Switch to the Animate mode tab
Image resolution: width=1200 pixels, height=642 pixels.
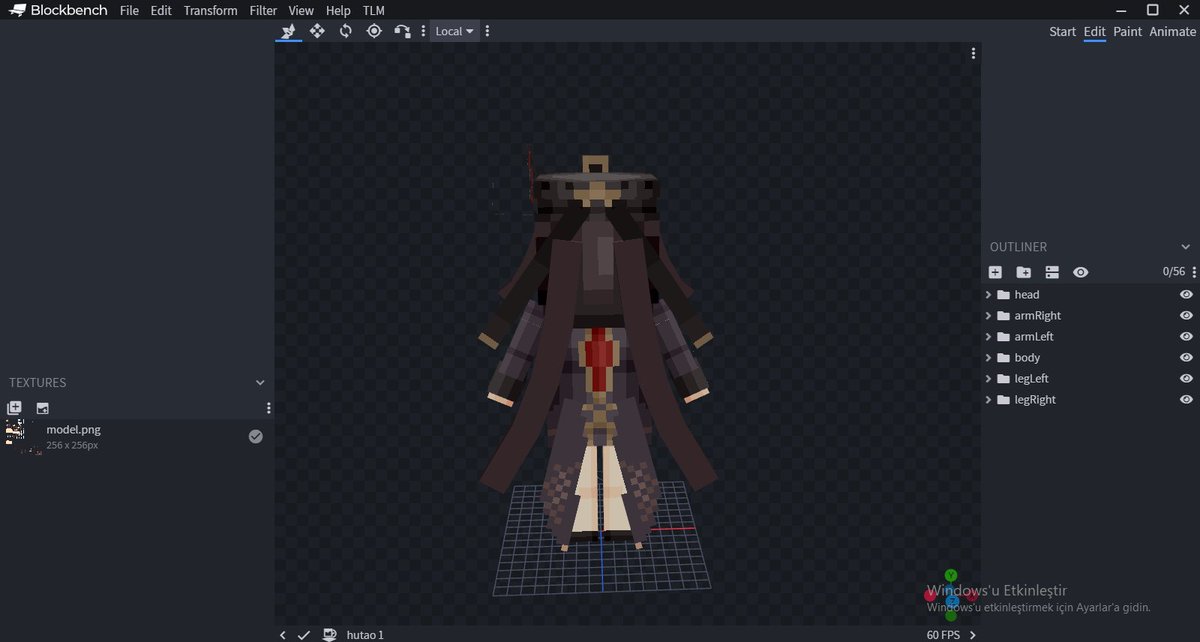click(1172, 31)
